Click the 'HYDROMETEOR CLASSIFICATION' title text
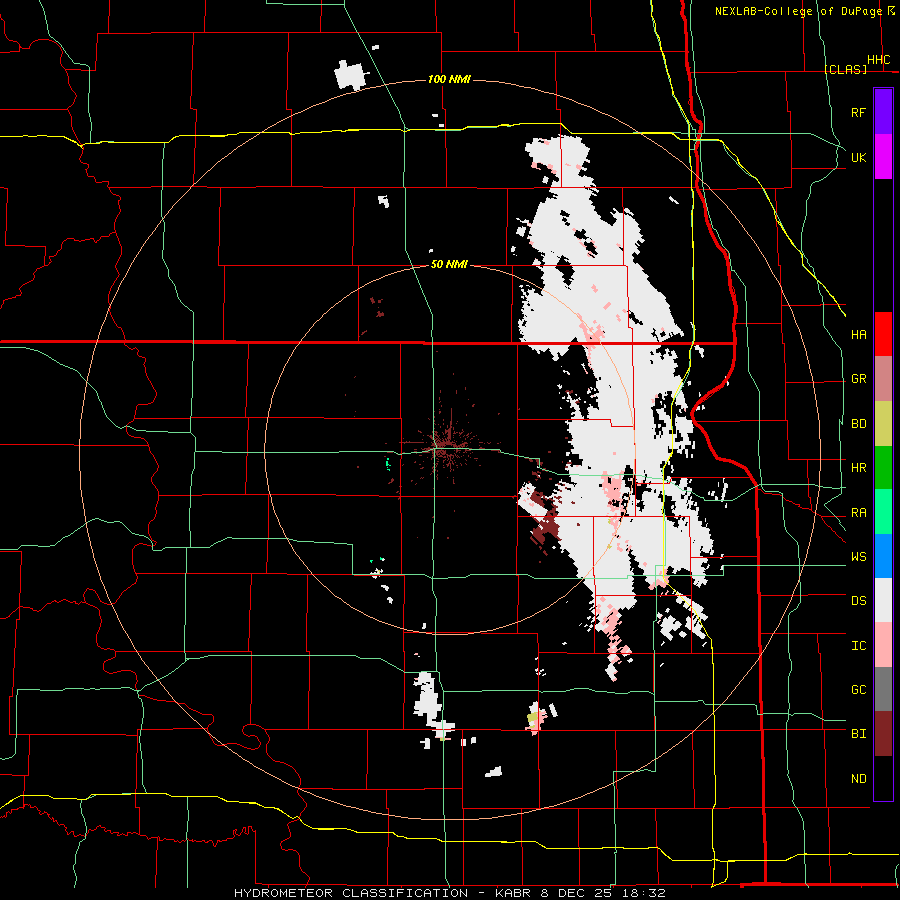900x900 pixels. pos(351,893)
